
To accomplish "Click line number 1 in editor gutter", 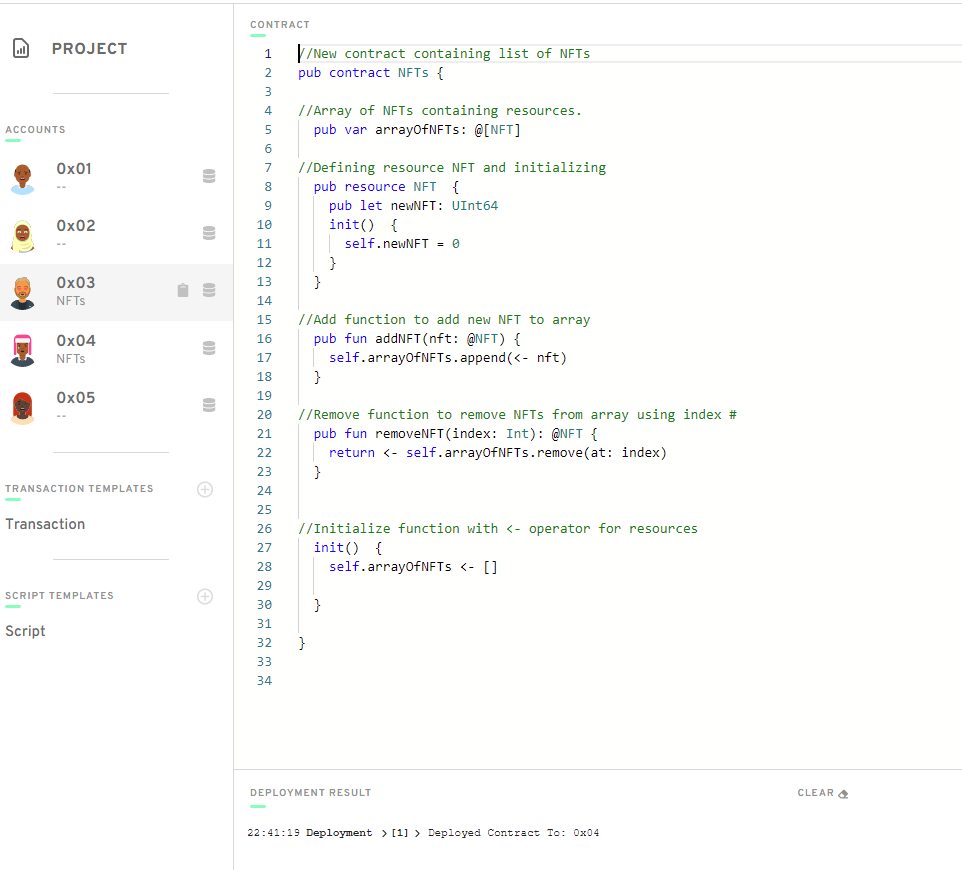I will point(268,54).
